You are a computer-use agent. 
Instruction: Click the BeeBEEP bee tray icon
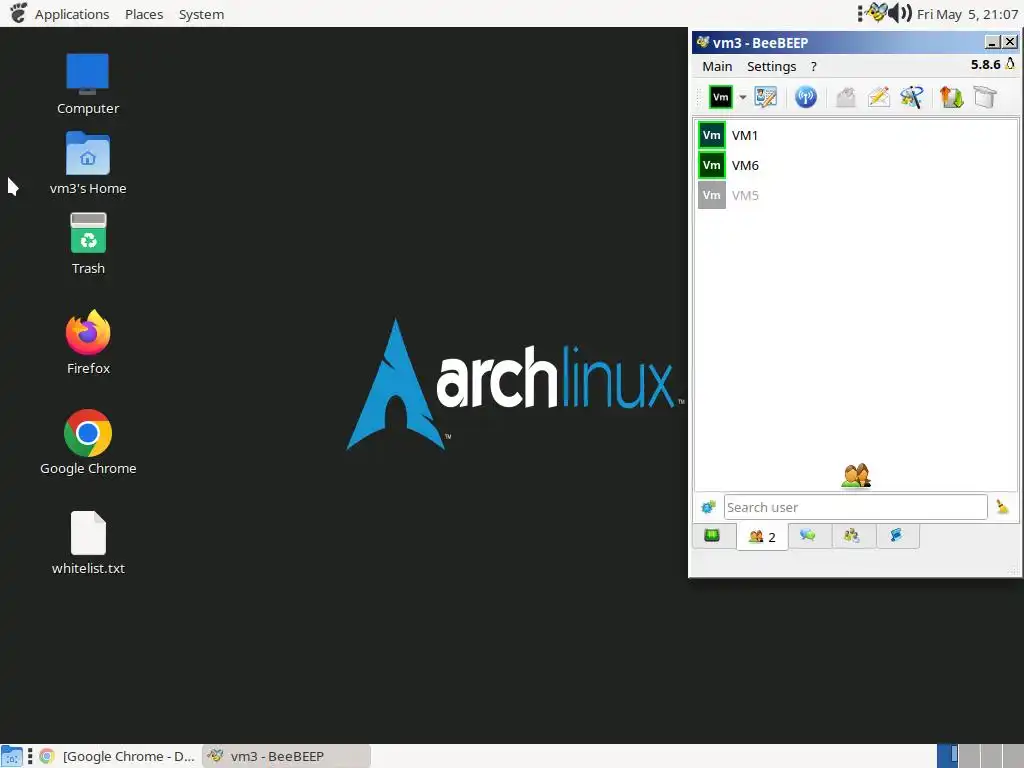point(877,12)
